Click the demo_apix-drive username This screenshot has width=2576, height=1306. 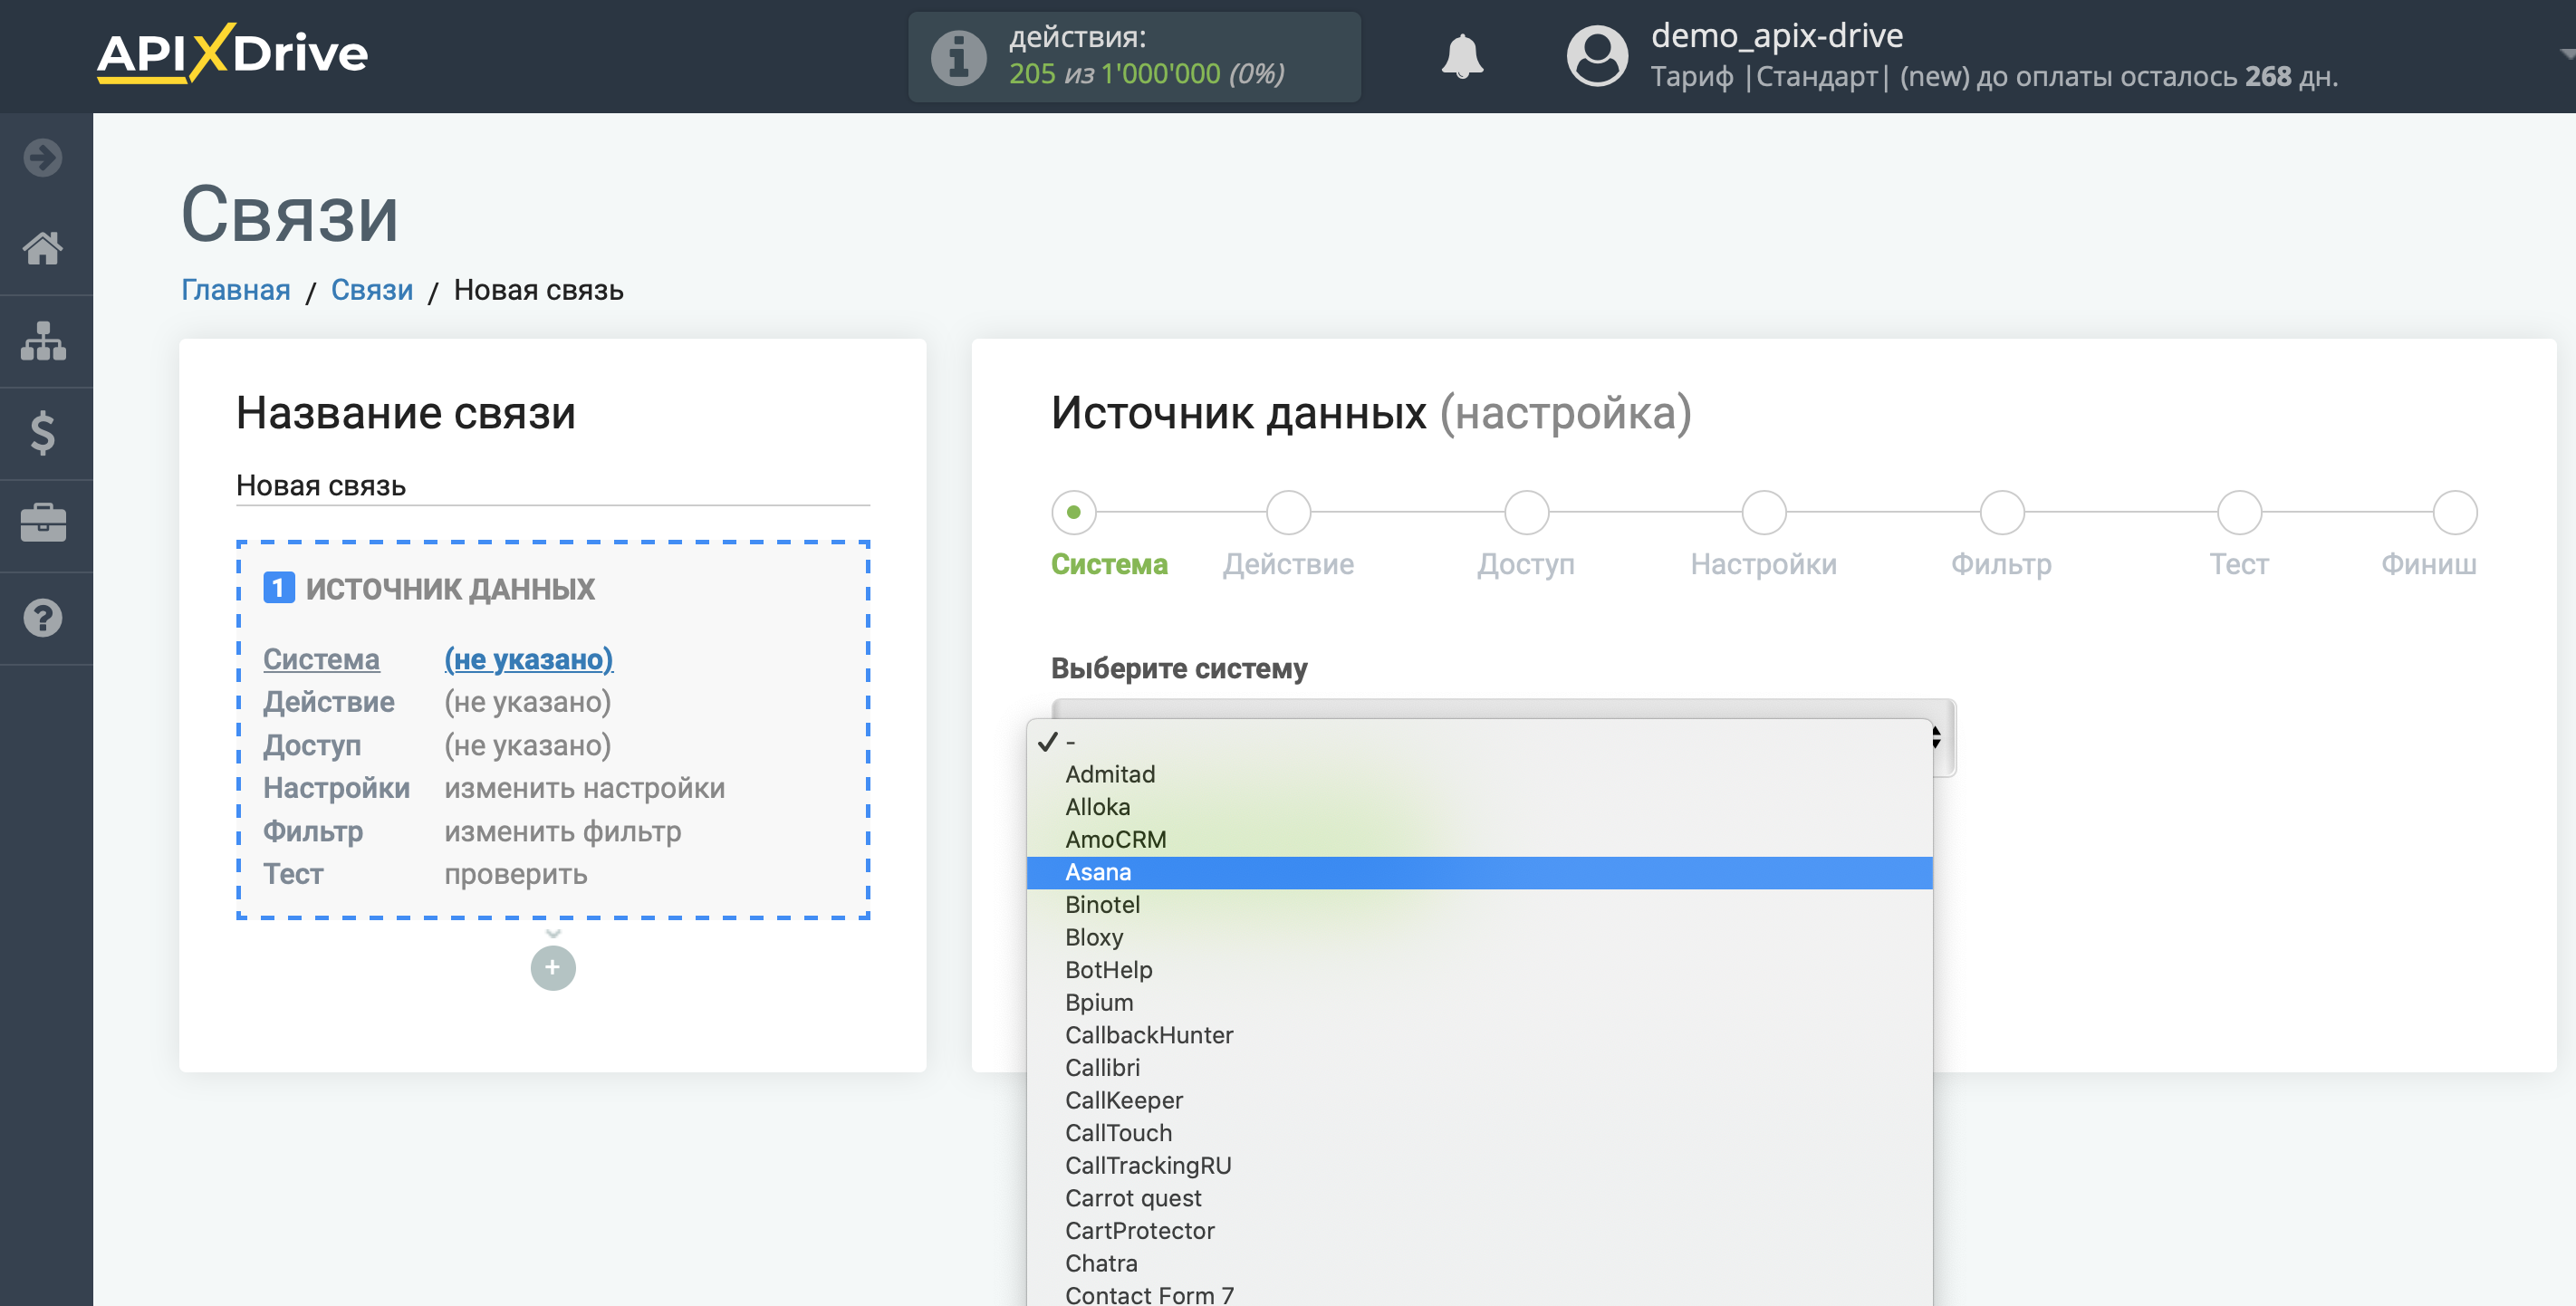[1776, 36]
